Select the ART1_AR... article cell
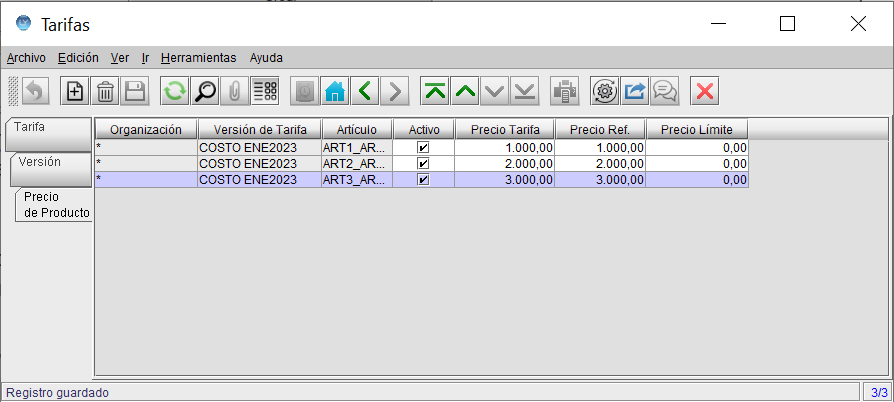The image size is (894, 402). (357, 148)
